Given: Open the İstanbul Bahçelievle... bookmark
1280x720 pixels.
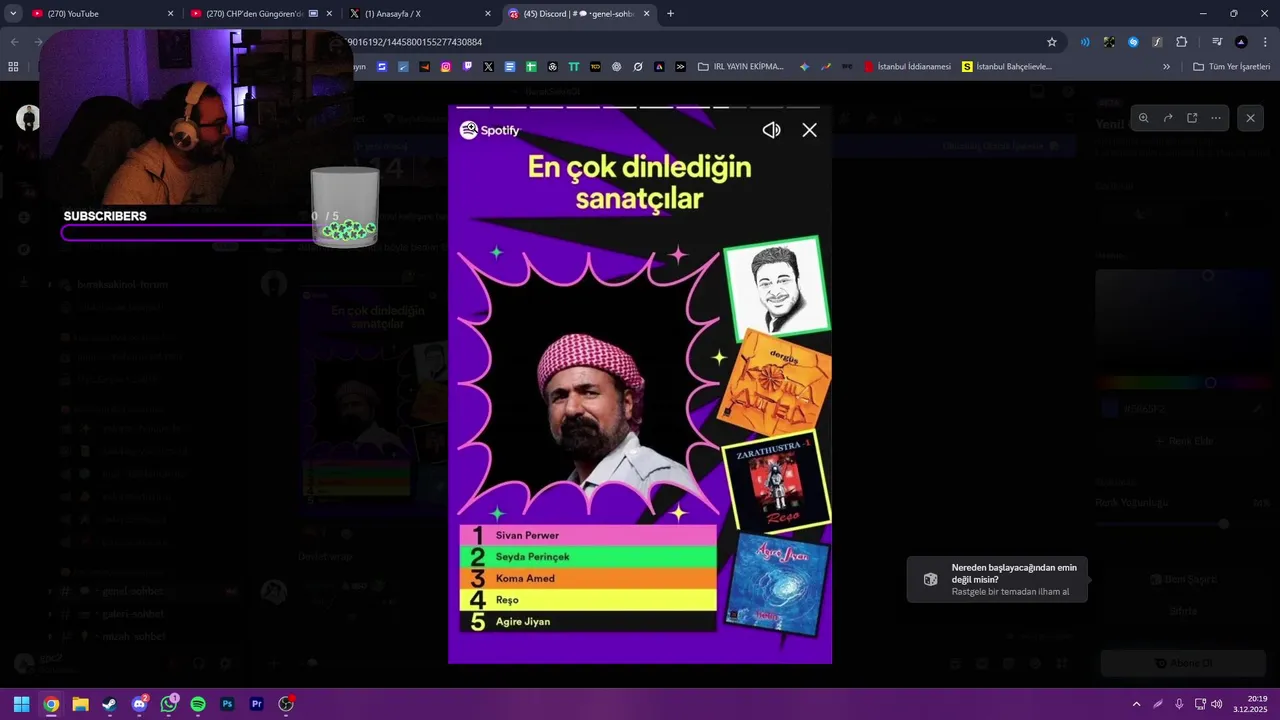Looking at the screenshot, I should [x=1007, y=67].
